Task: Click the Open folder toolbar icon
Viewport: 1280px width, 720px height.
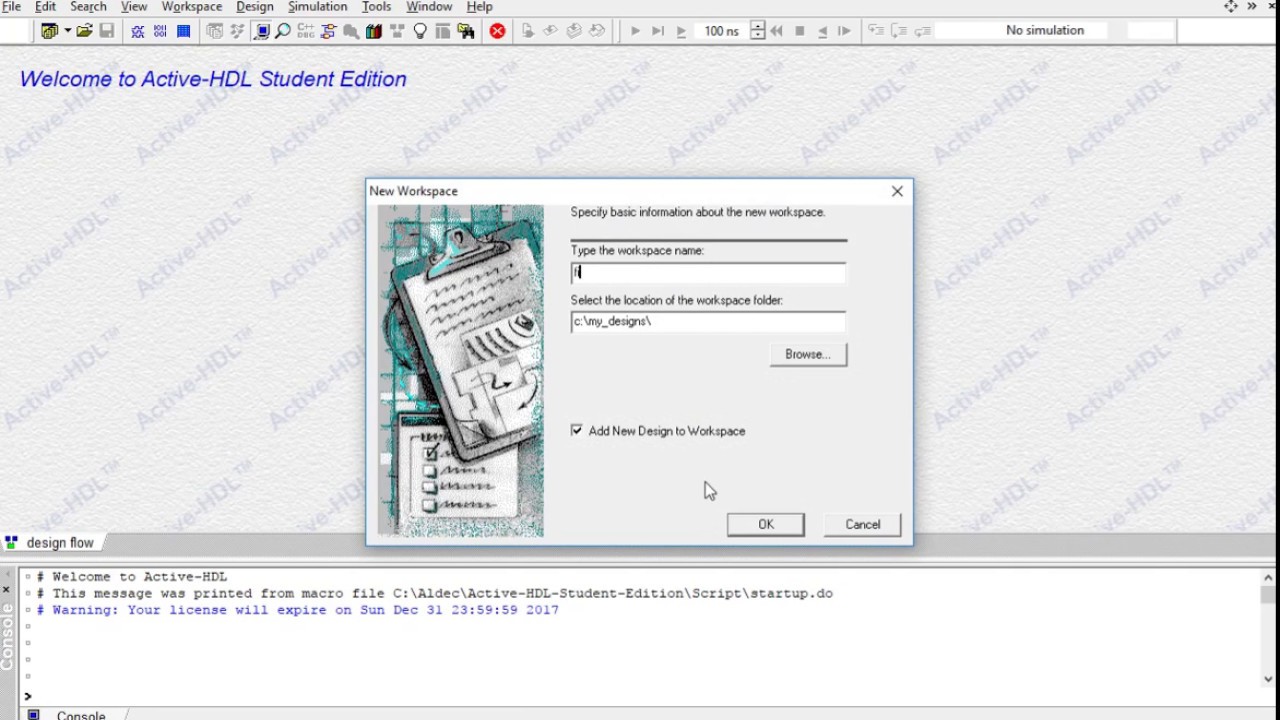Action: 85,31
